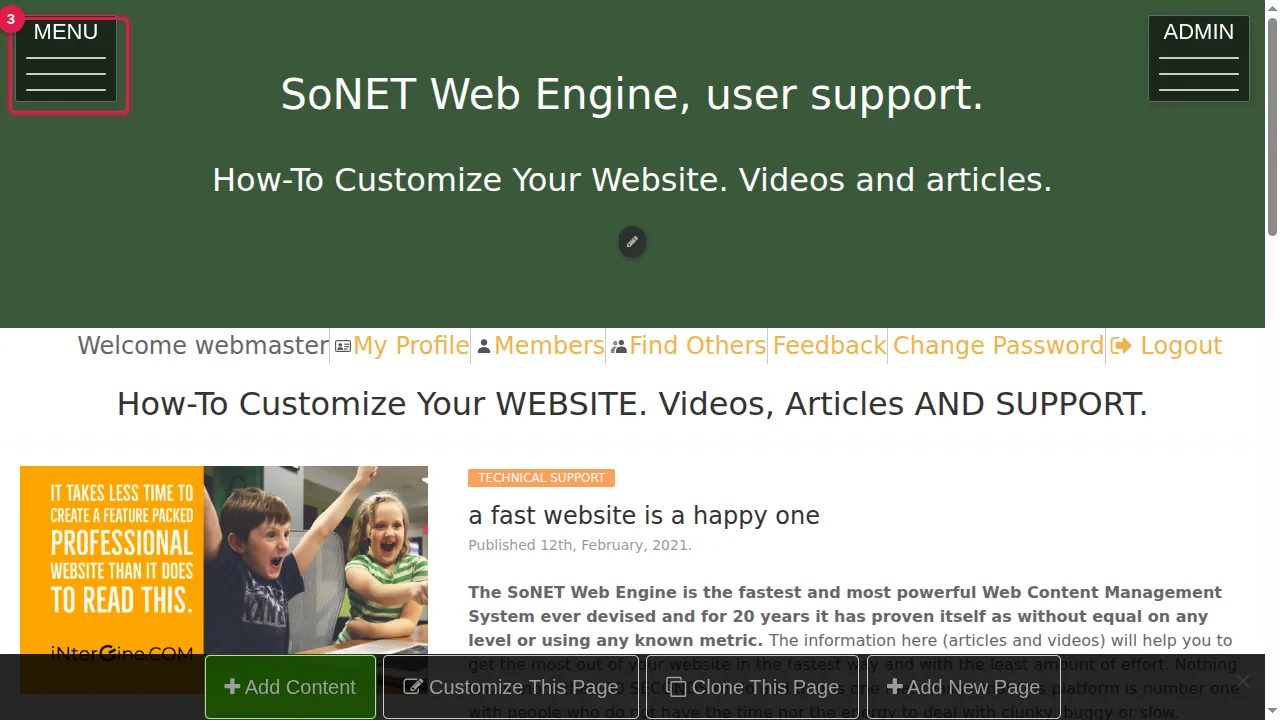This screenshot has height=720, width=1280.
Task: Open Customize This Page
Action: coord(511,687)
